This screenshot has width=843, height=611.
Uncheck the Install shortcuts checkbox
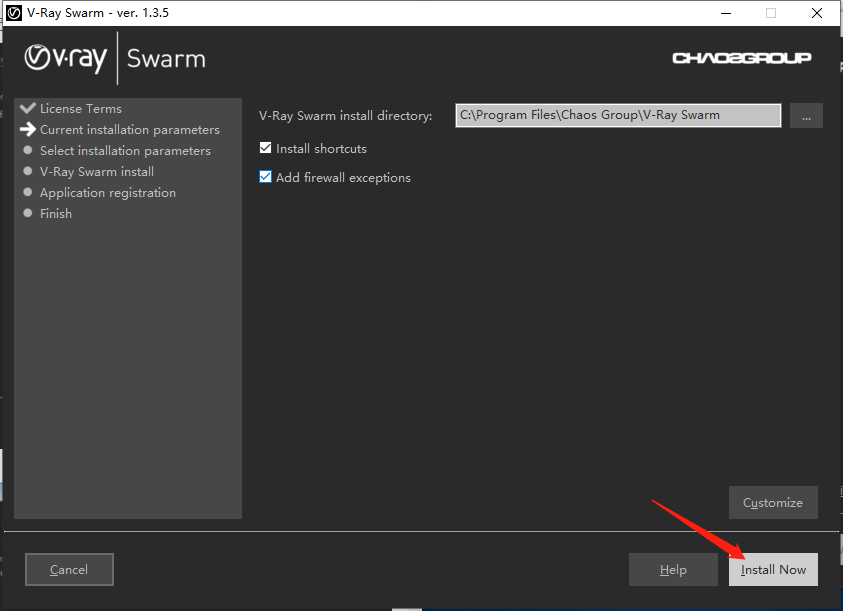(x=266, y=148)
